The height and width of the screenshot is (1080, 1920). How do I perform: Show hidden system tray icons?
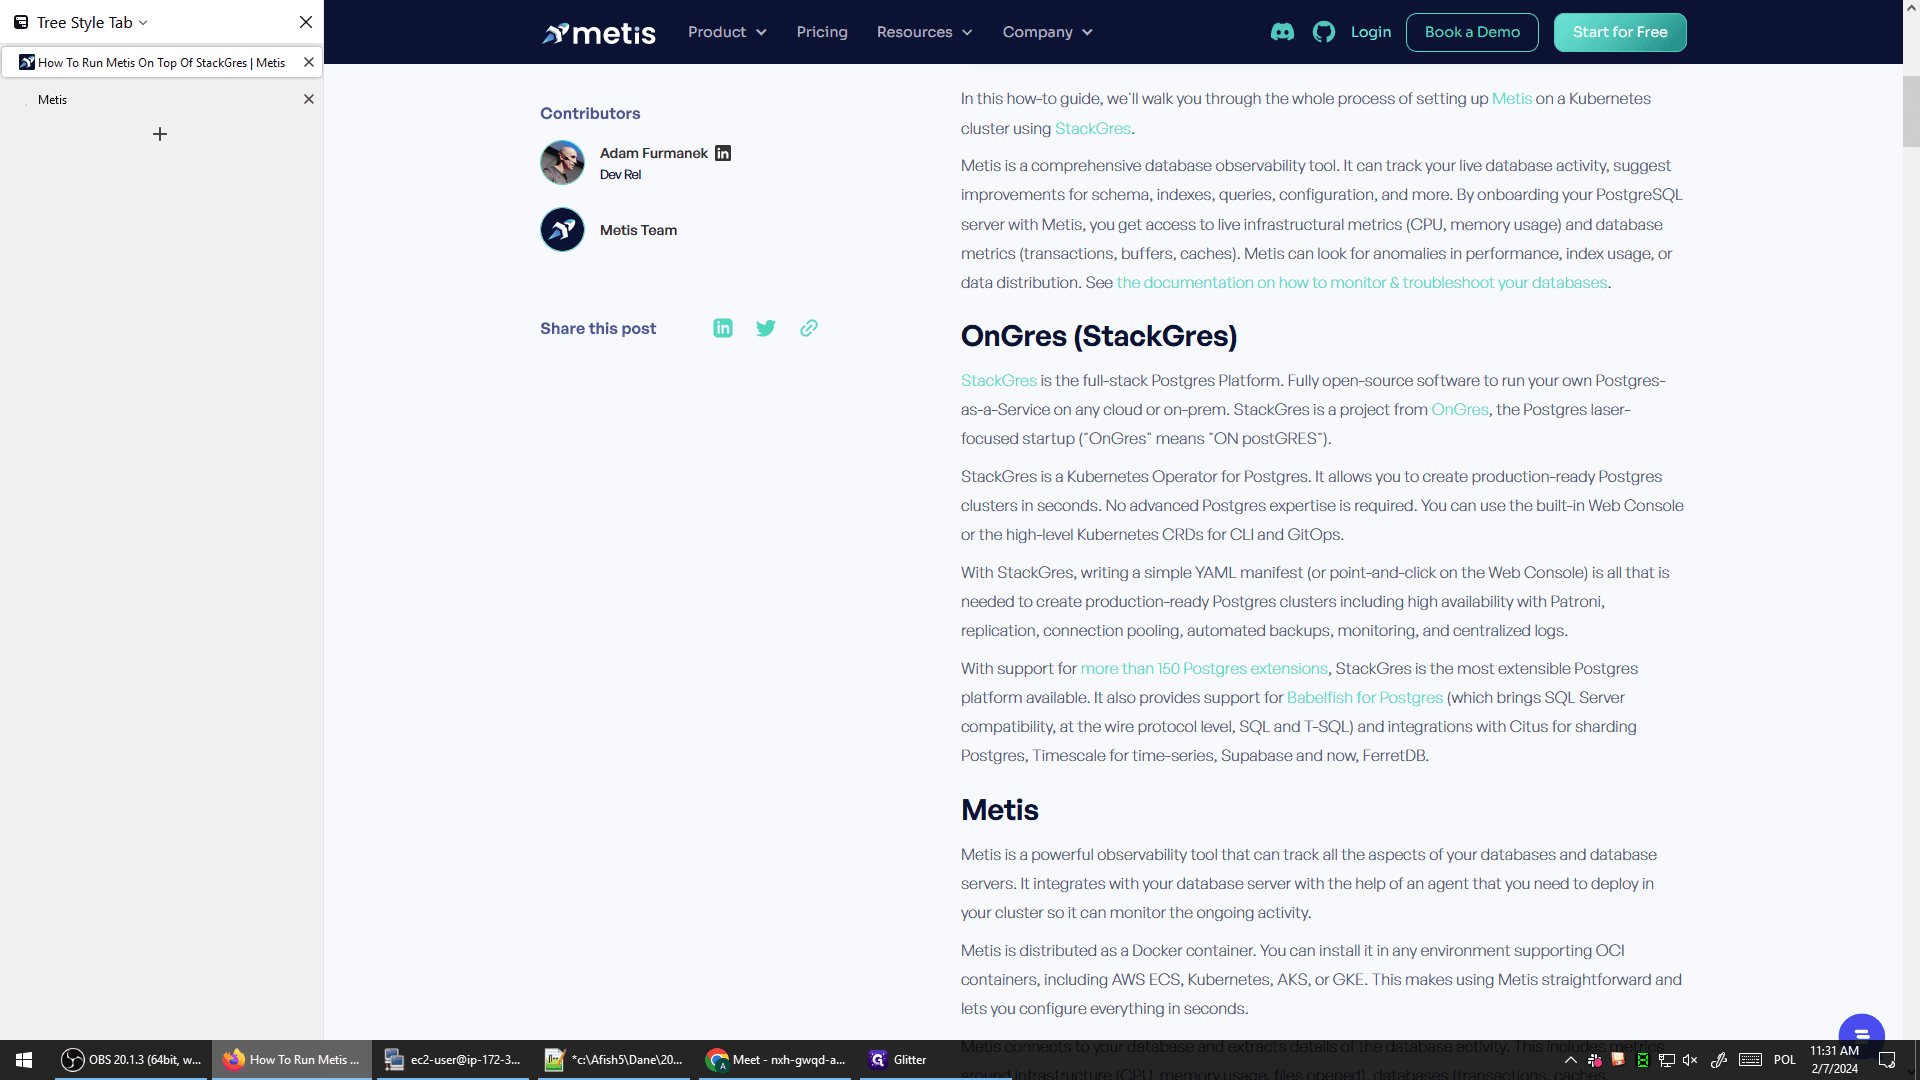(1570, 1060)
